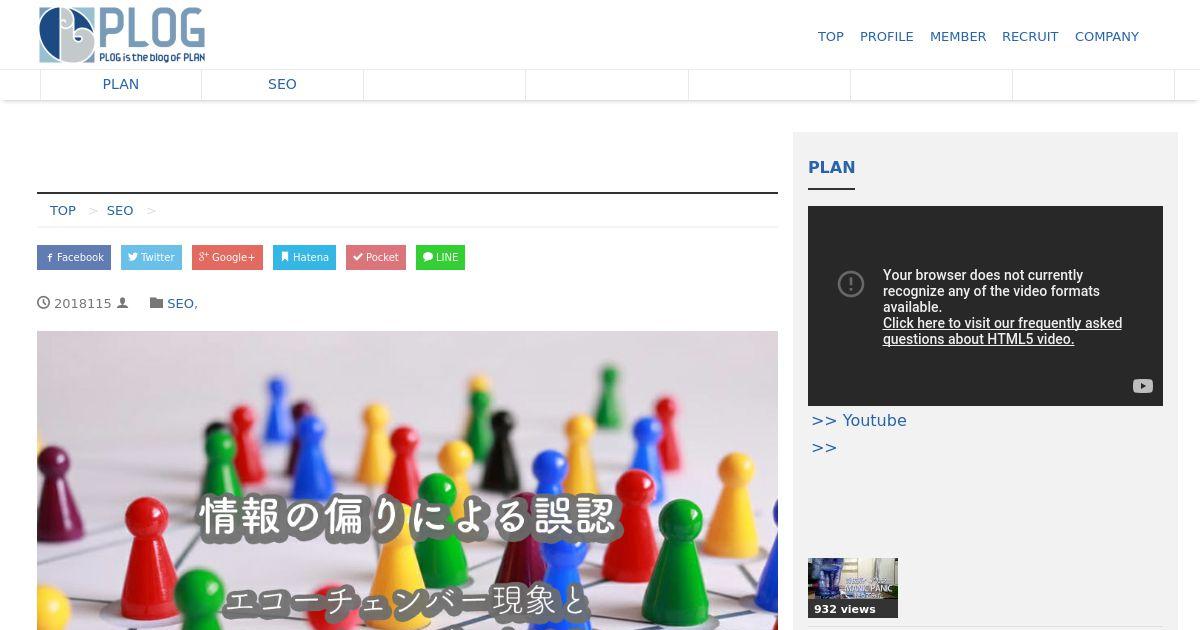1200x630 pixels.
Task: Open the sidebar video thumbnail with 932 views
Action: (x=853, y=588)
